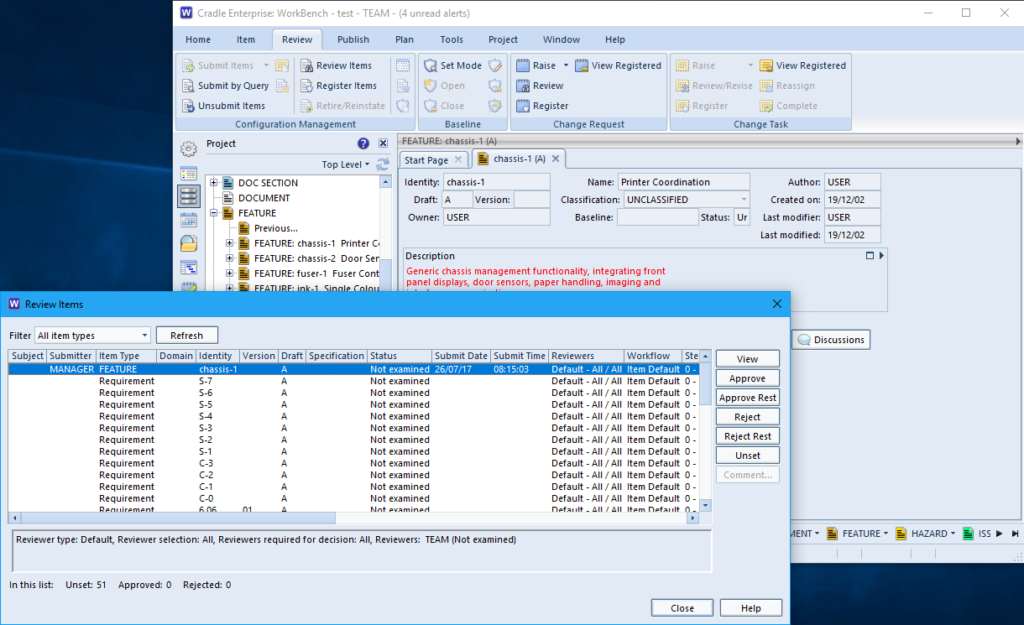Click the Unsubmit Items ribbon icon
Viewport: 1024px width, 625px height.
[188, 106]
